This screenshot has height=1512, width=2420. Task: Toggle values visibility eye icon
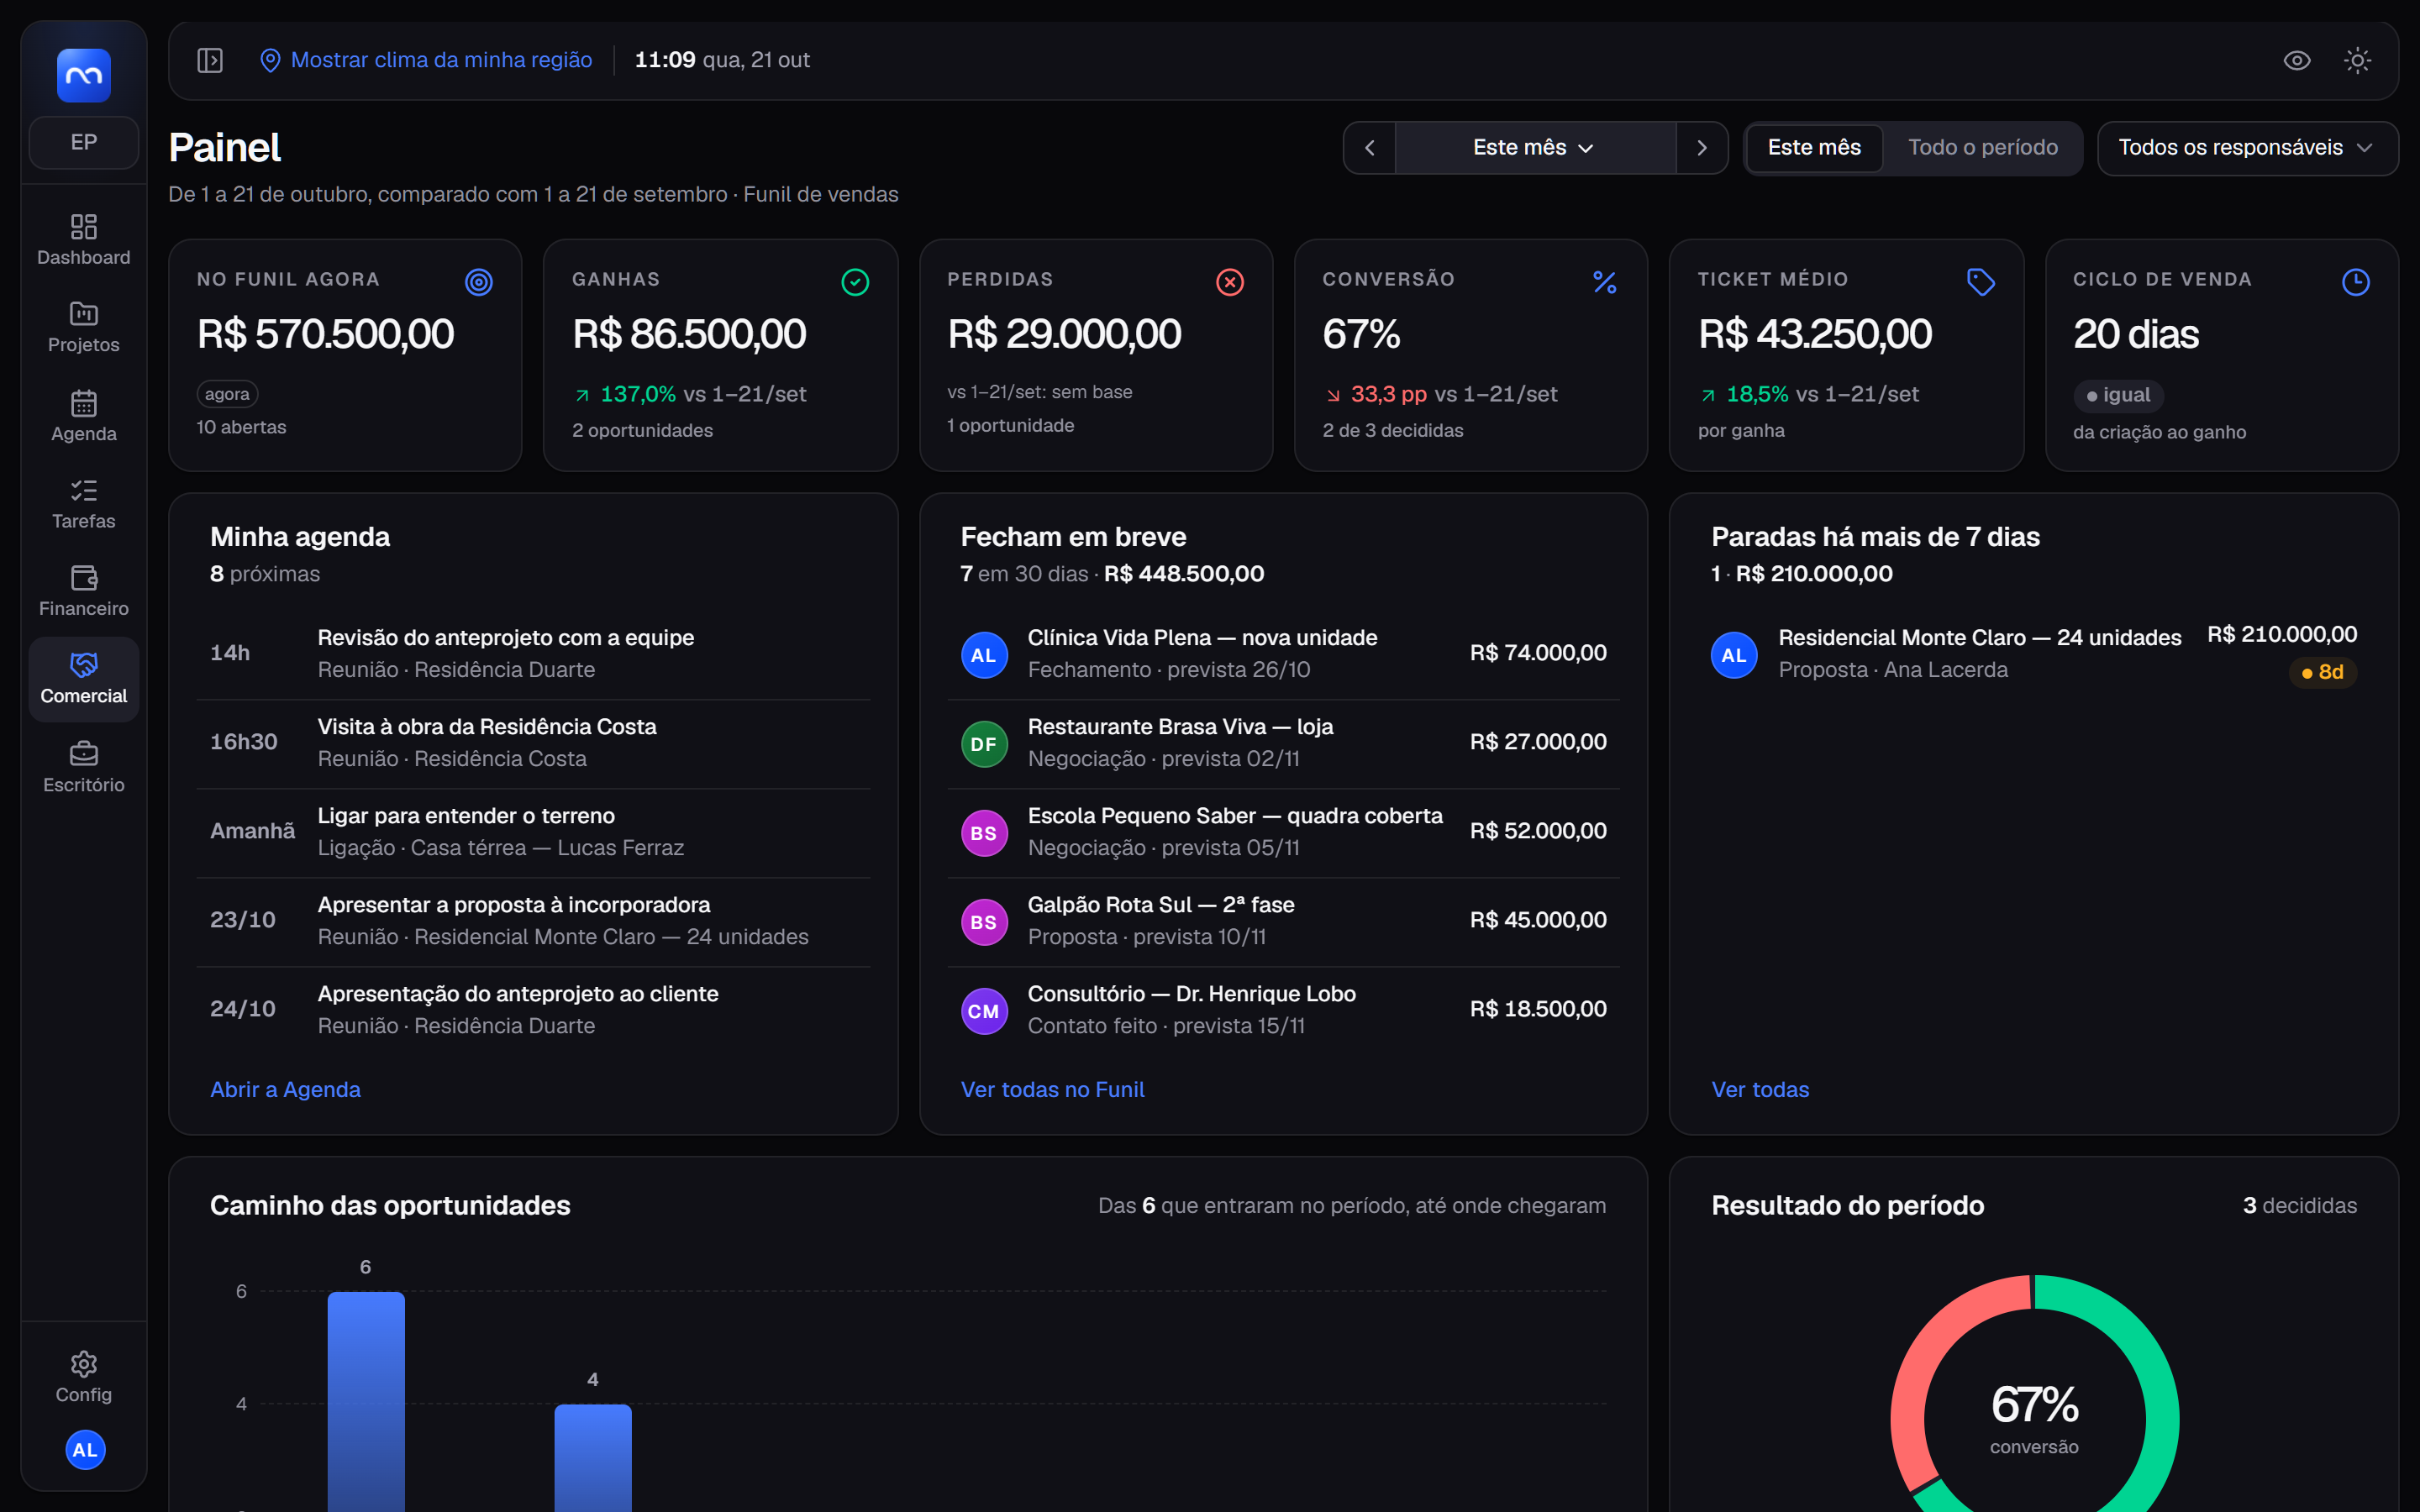2297,60
